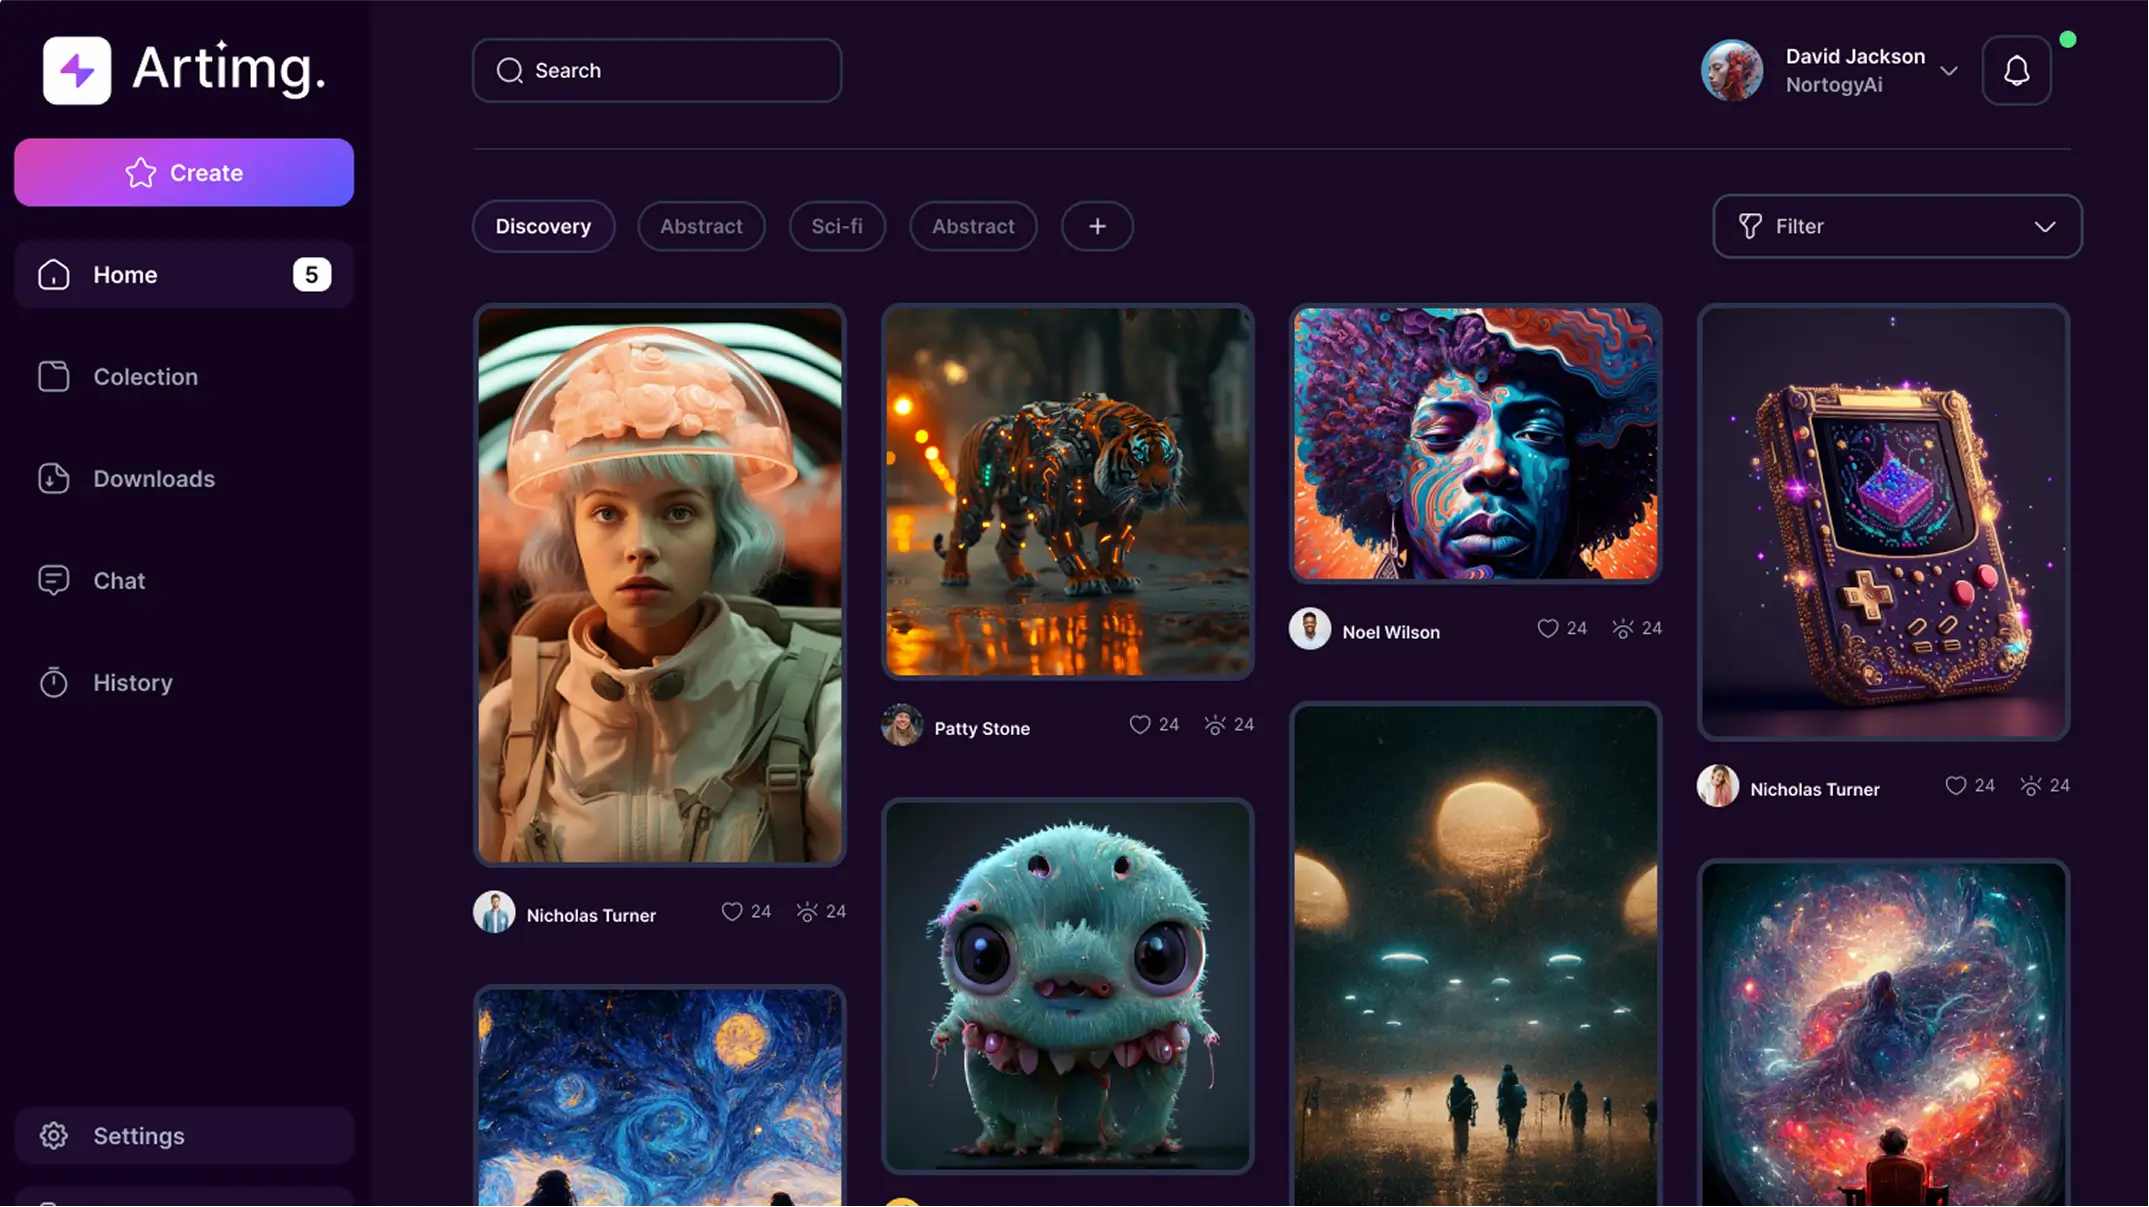Open Noel Wilson's profile link
This screenshot has height=1207, width=2149.
tap(1390, 632)
